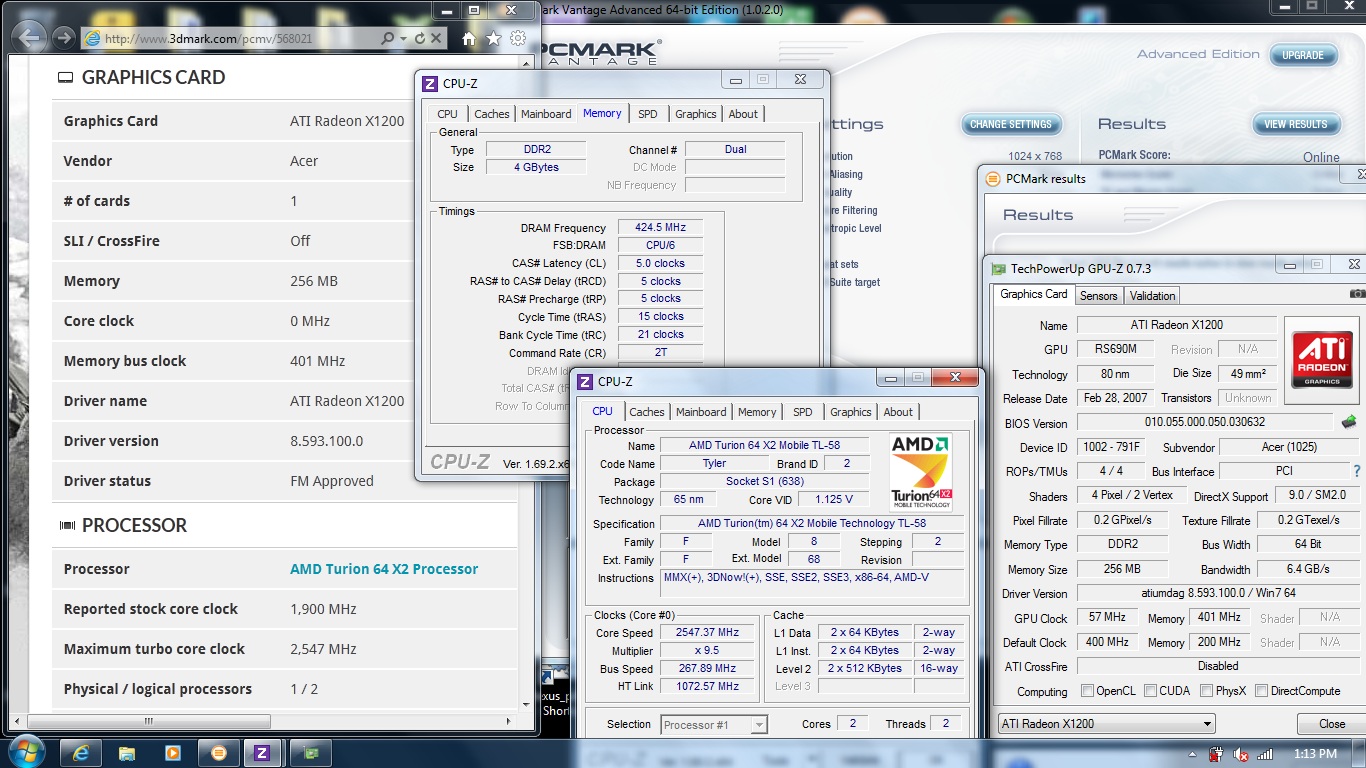The width and height of the screenshot is (1366, 768).
Task: Click the tray network signal icon
Action: pyautogui.click(x=1264, y=754)
